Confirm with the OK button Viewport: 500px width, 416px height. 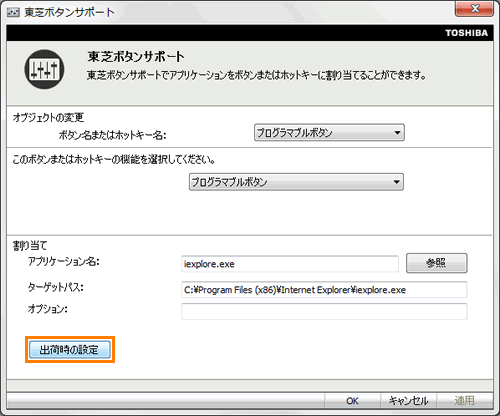coord(352,401)
